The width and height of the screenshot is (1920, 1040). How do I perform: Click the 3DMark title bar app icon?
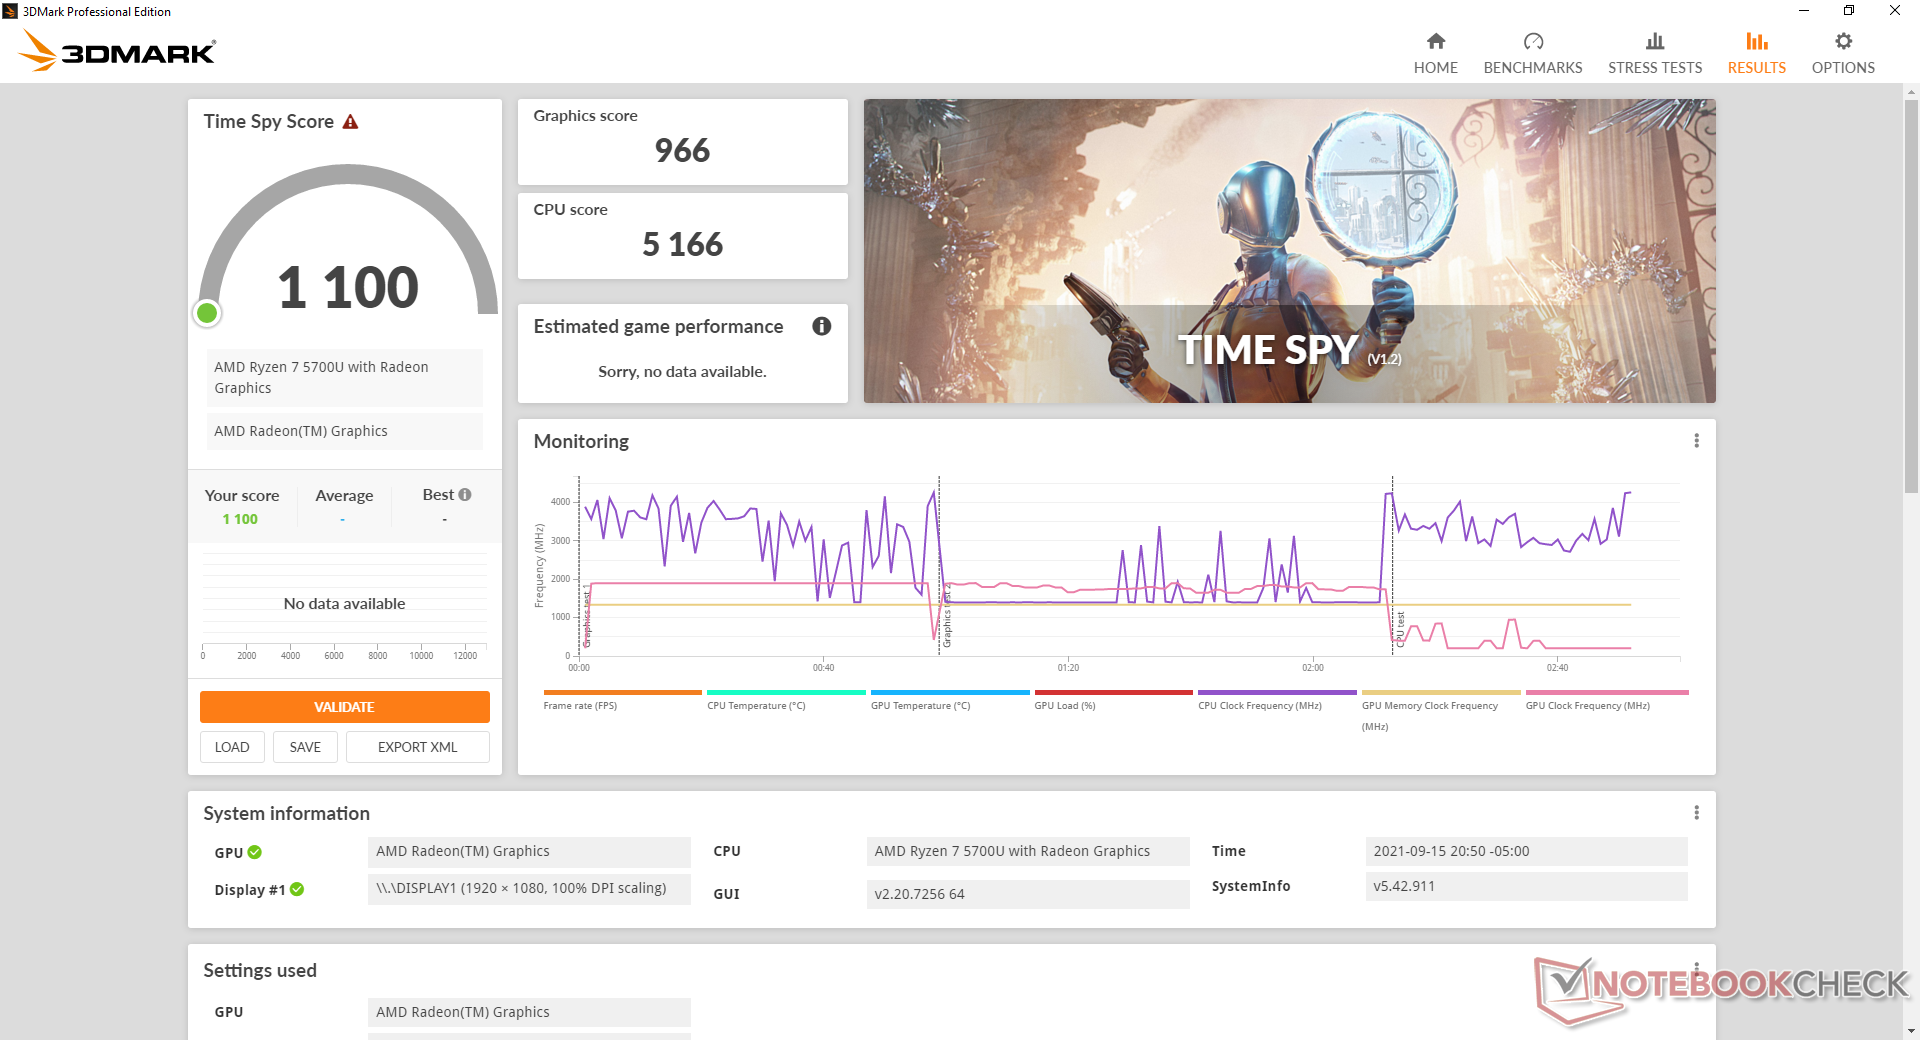click(10, 11)
